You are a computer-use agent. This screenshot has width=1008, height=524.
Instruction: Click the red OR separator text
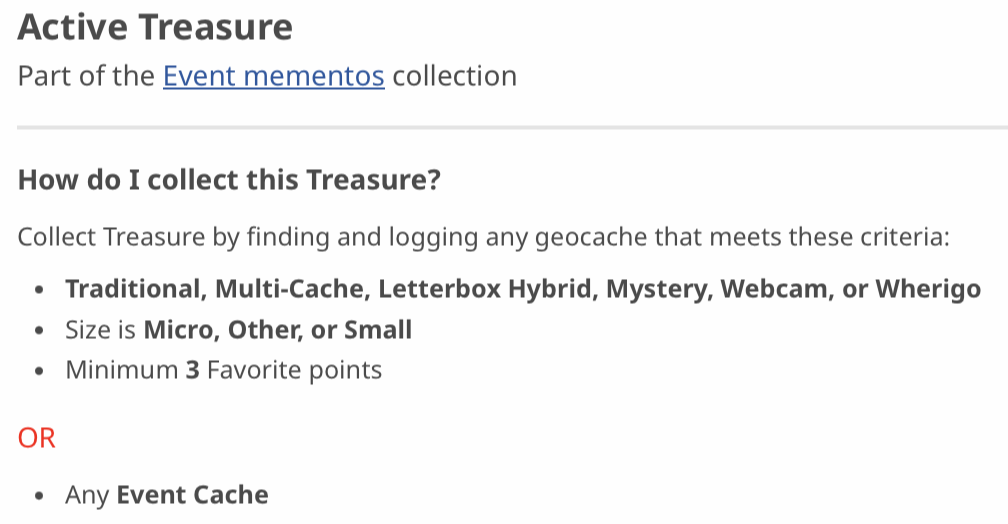[37, 438]
